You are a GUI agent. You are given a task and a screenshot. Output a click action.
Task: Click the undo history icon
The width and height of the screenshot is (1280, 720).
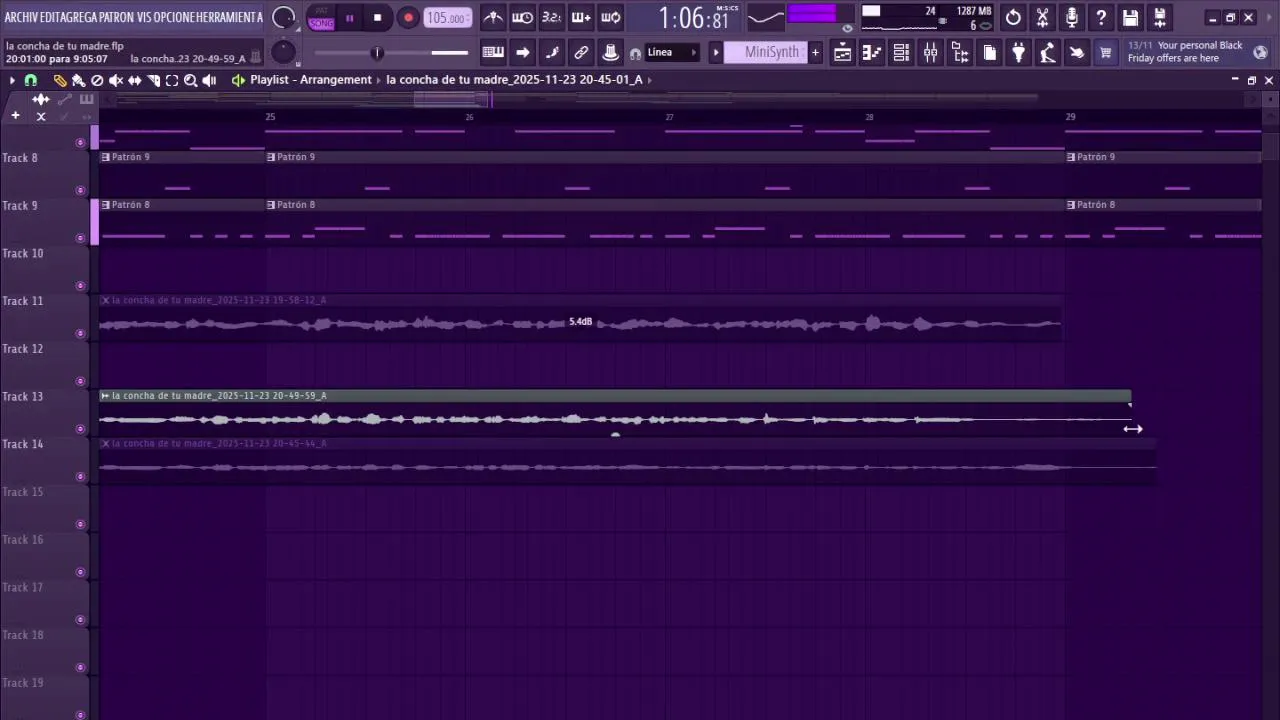1013,17
